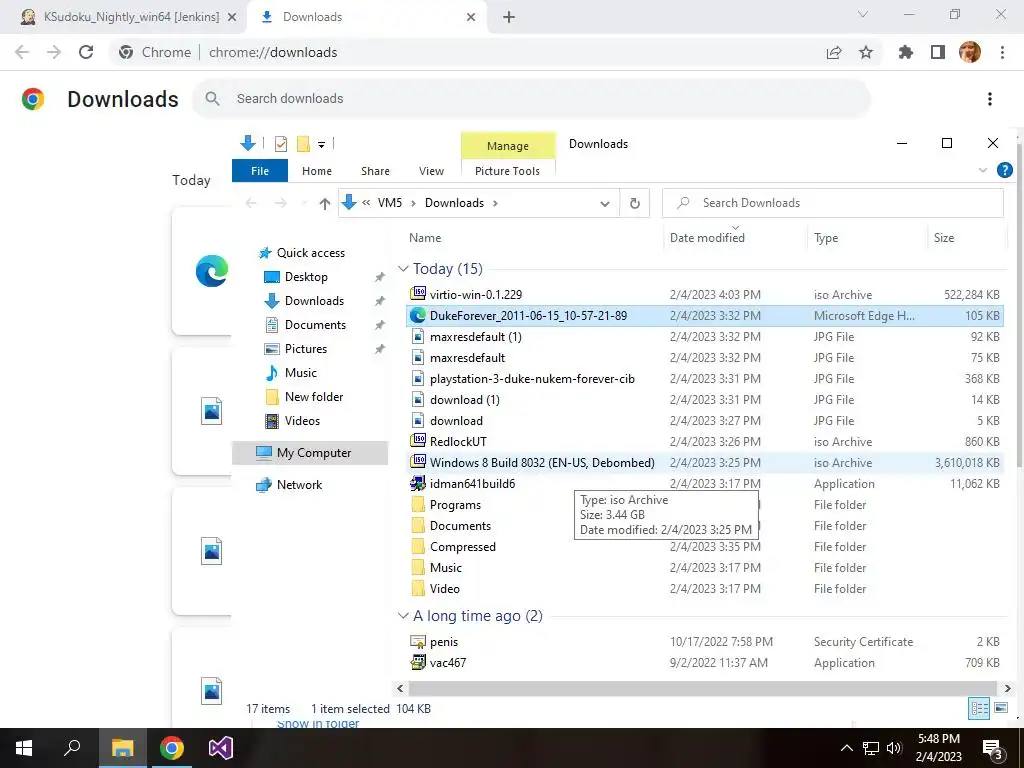
Task: Select Documents in Quick access
Action: click(x=315, y=325)
